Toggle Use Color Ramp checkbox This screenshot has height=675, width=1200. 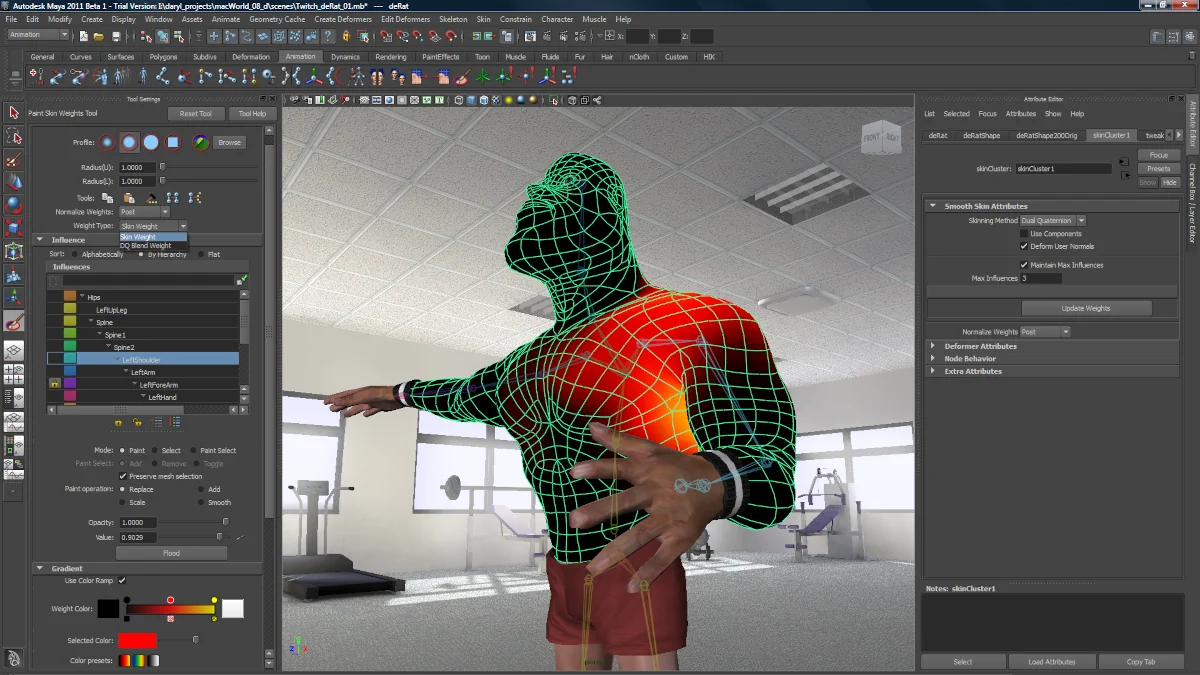pos(122,580)
